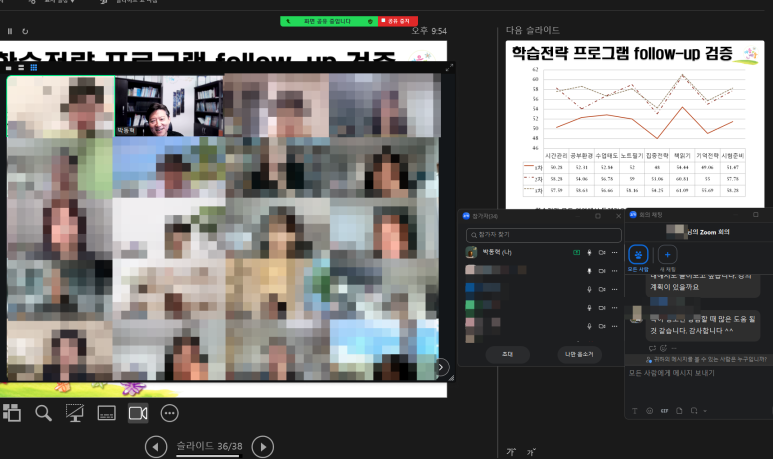Toggle video for 박동혁 (나)
The width and height of the screenshot is (773, 459).
(602, 252)
